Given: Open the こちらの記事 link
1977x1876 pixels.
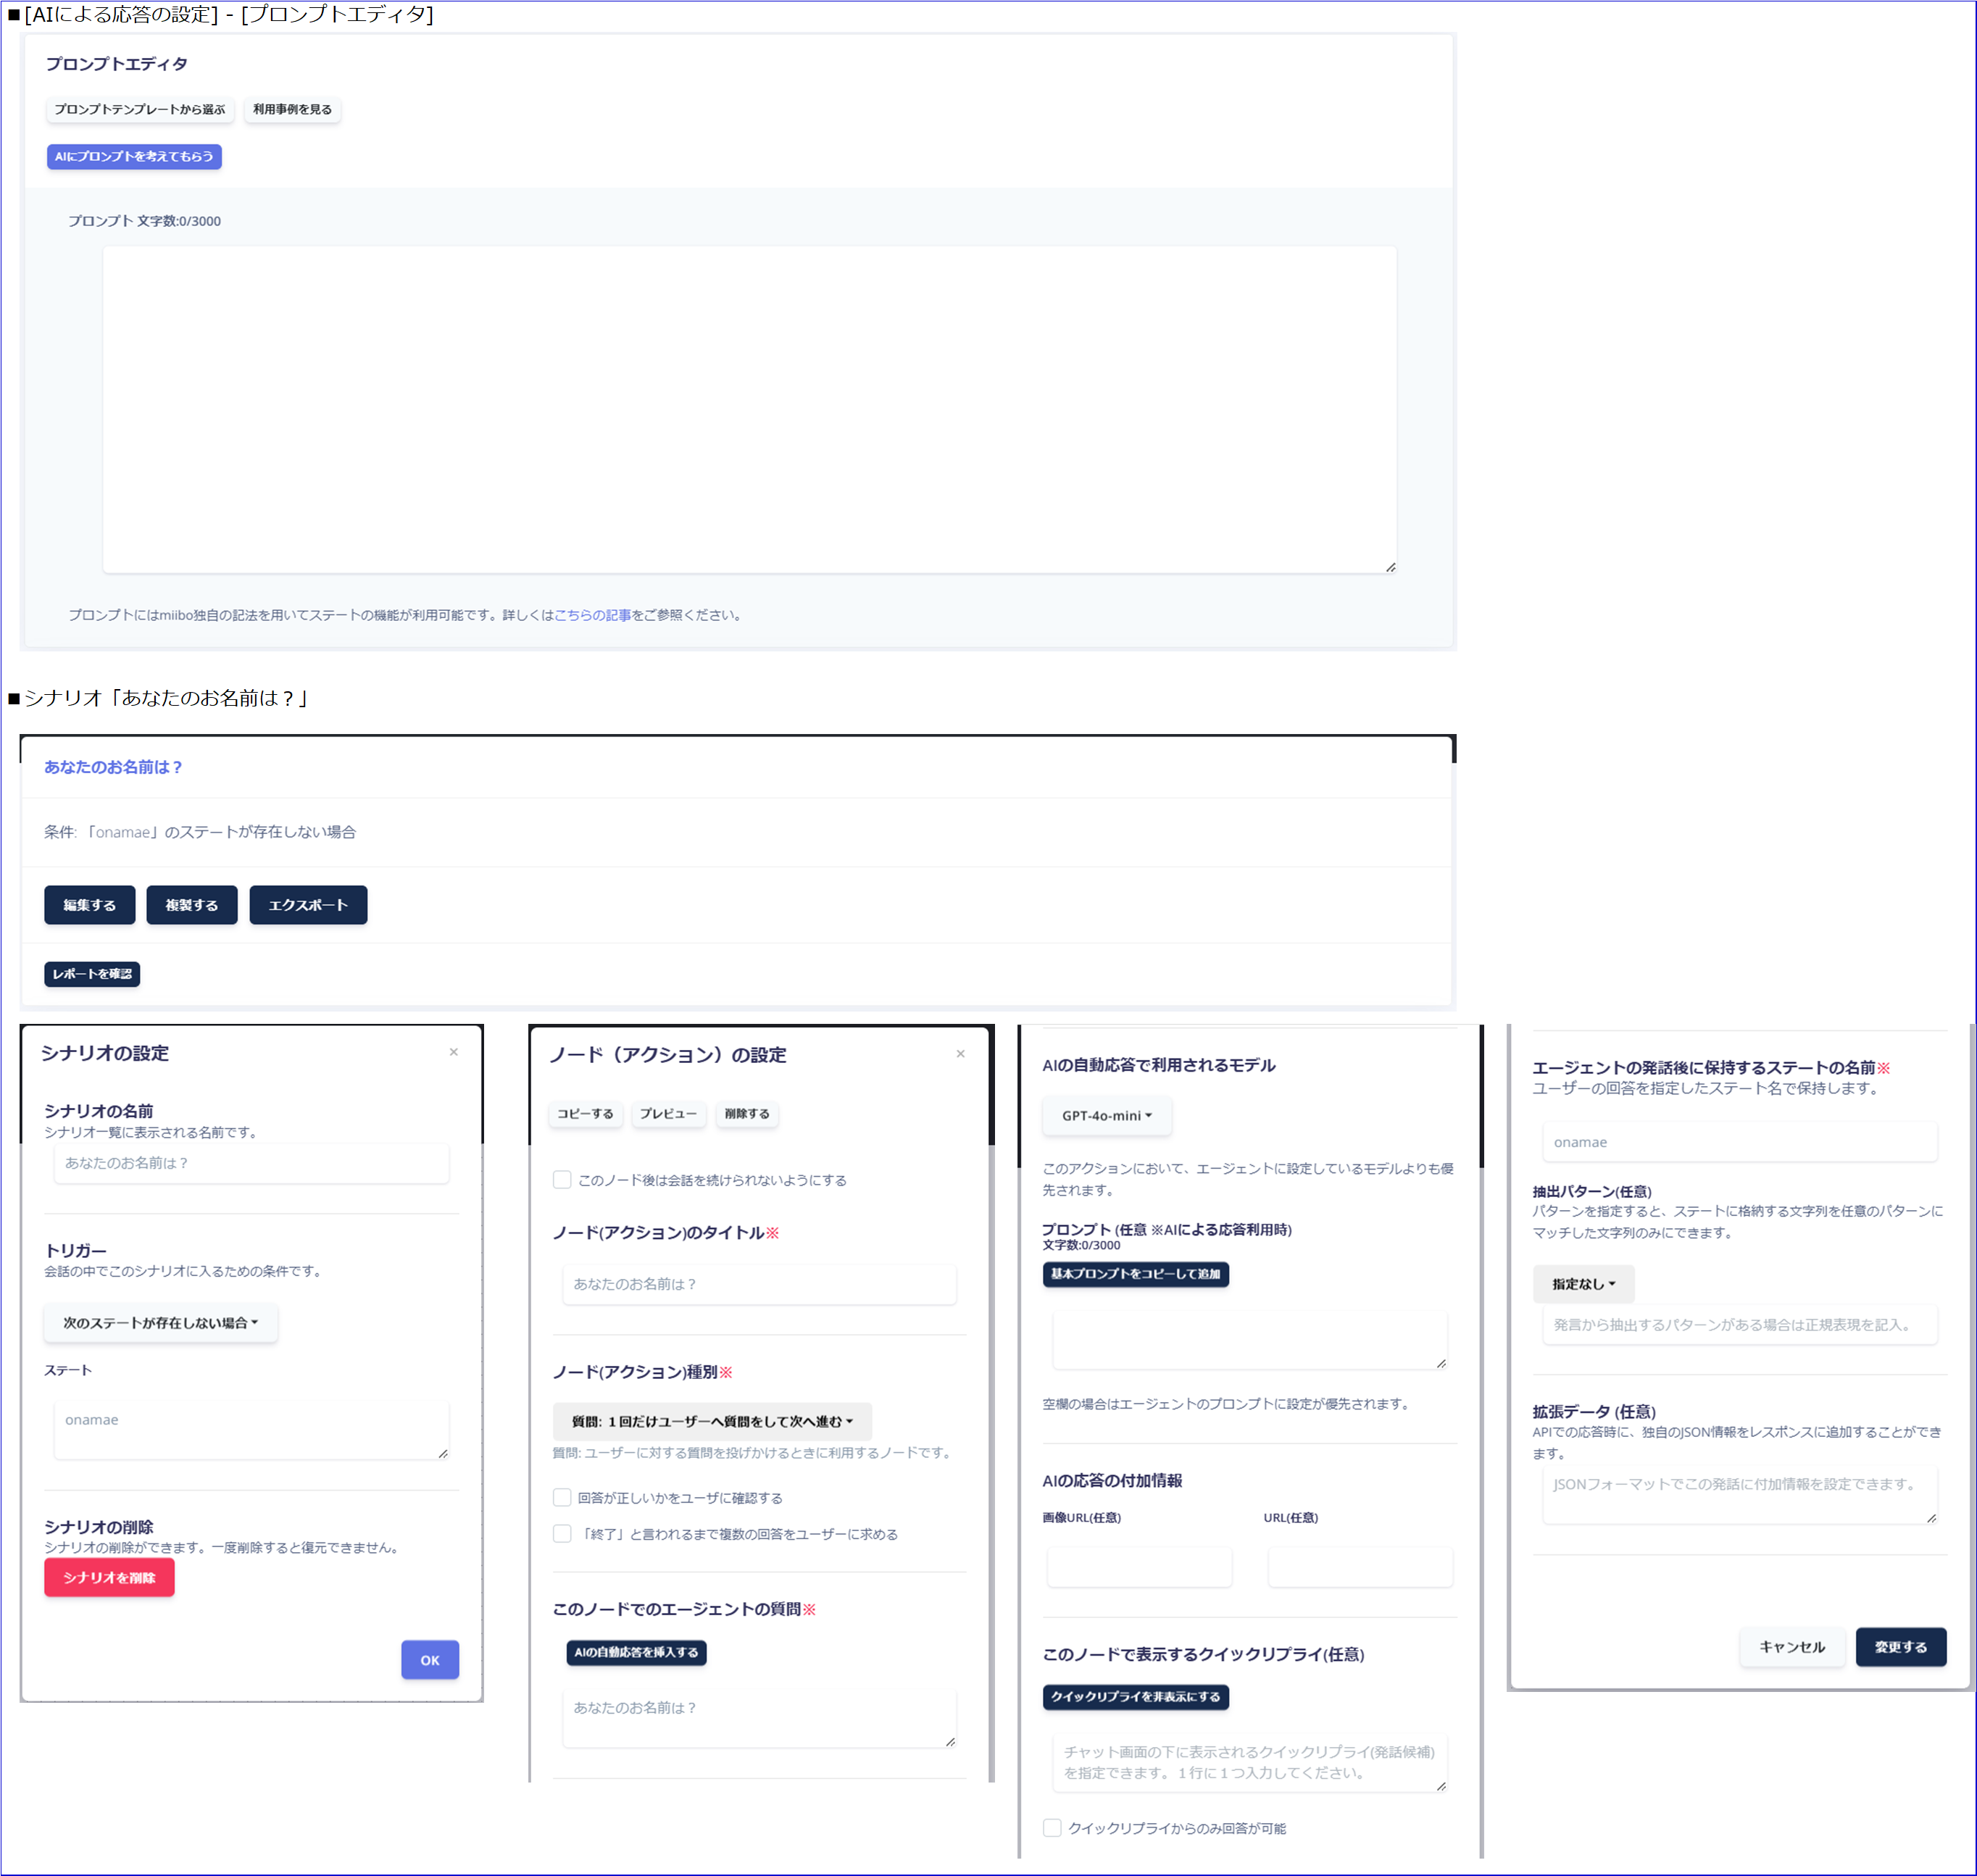Looking at the screenshot, I should (592, 615).
